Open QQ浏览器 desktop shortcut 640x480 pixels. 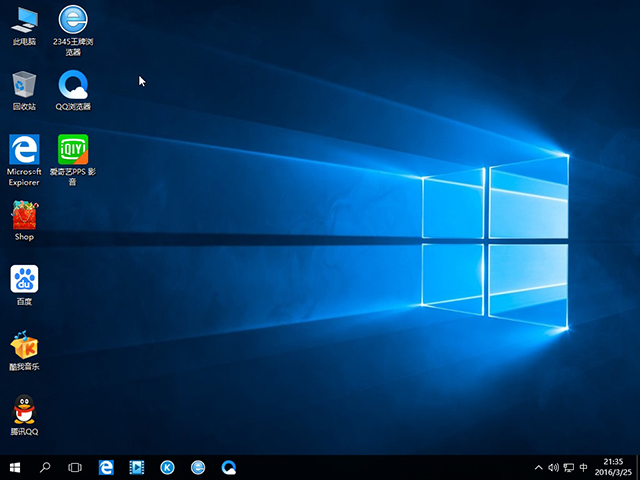coord(73,85)
